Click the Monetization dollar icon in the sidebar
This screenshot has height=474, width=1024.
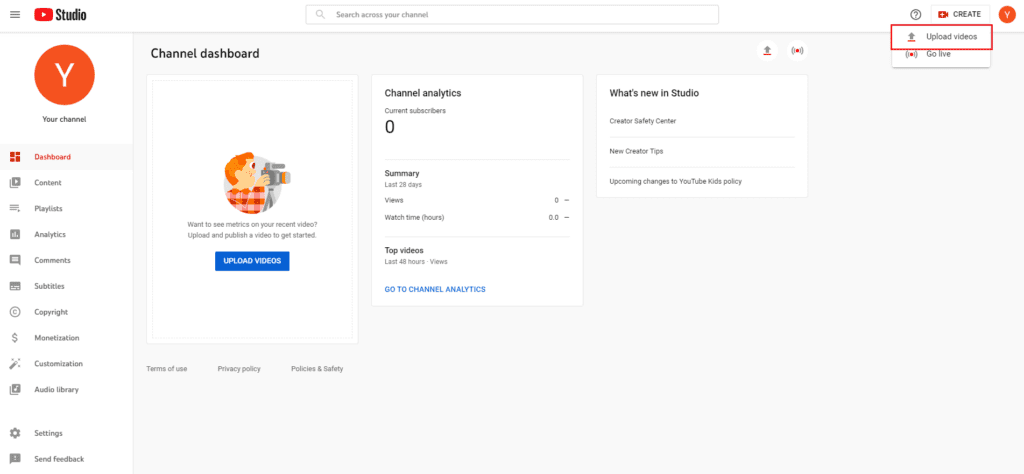[x=15, y=338]
